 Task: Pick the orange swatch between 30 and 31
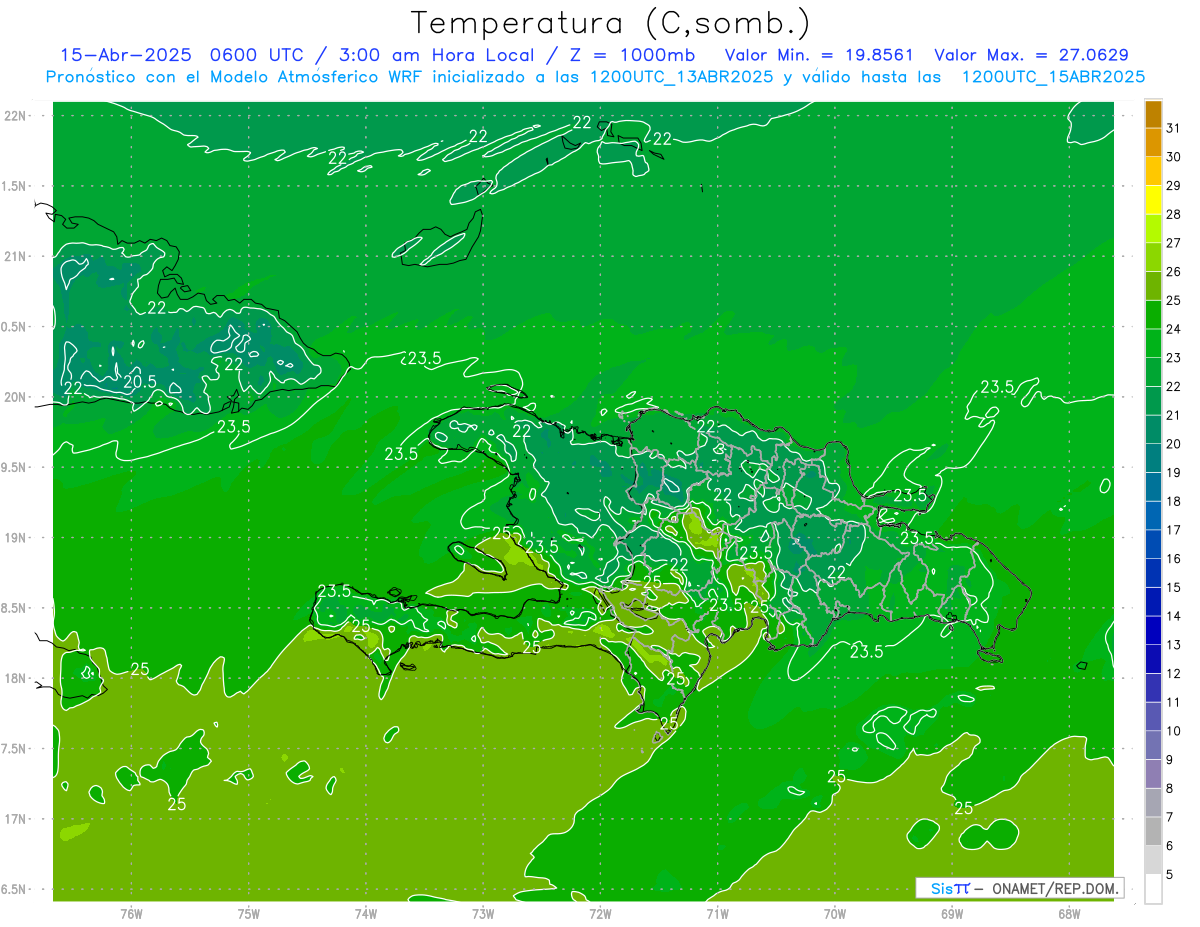click(x=1153, y=143)
